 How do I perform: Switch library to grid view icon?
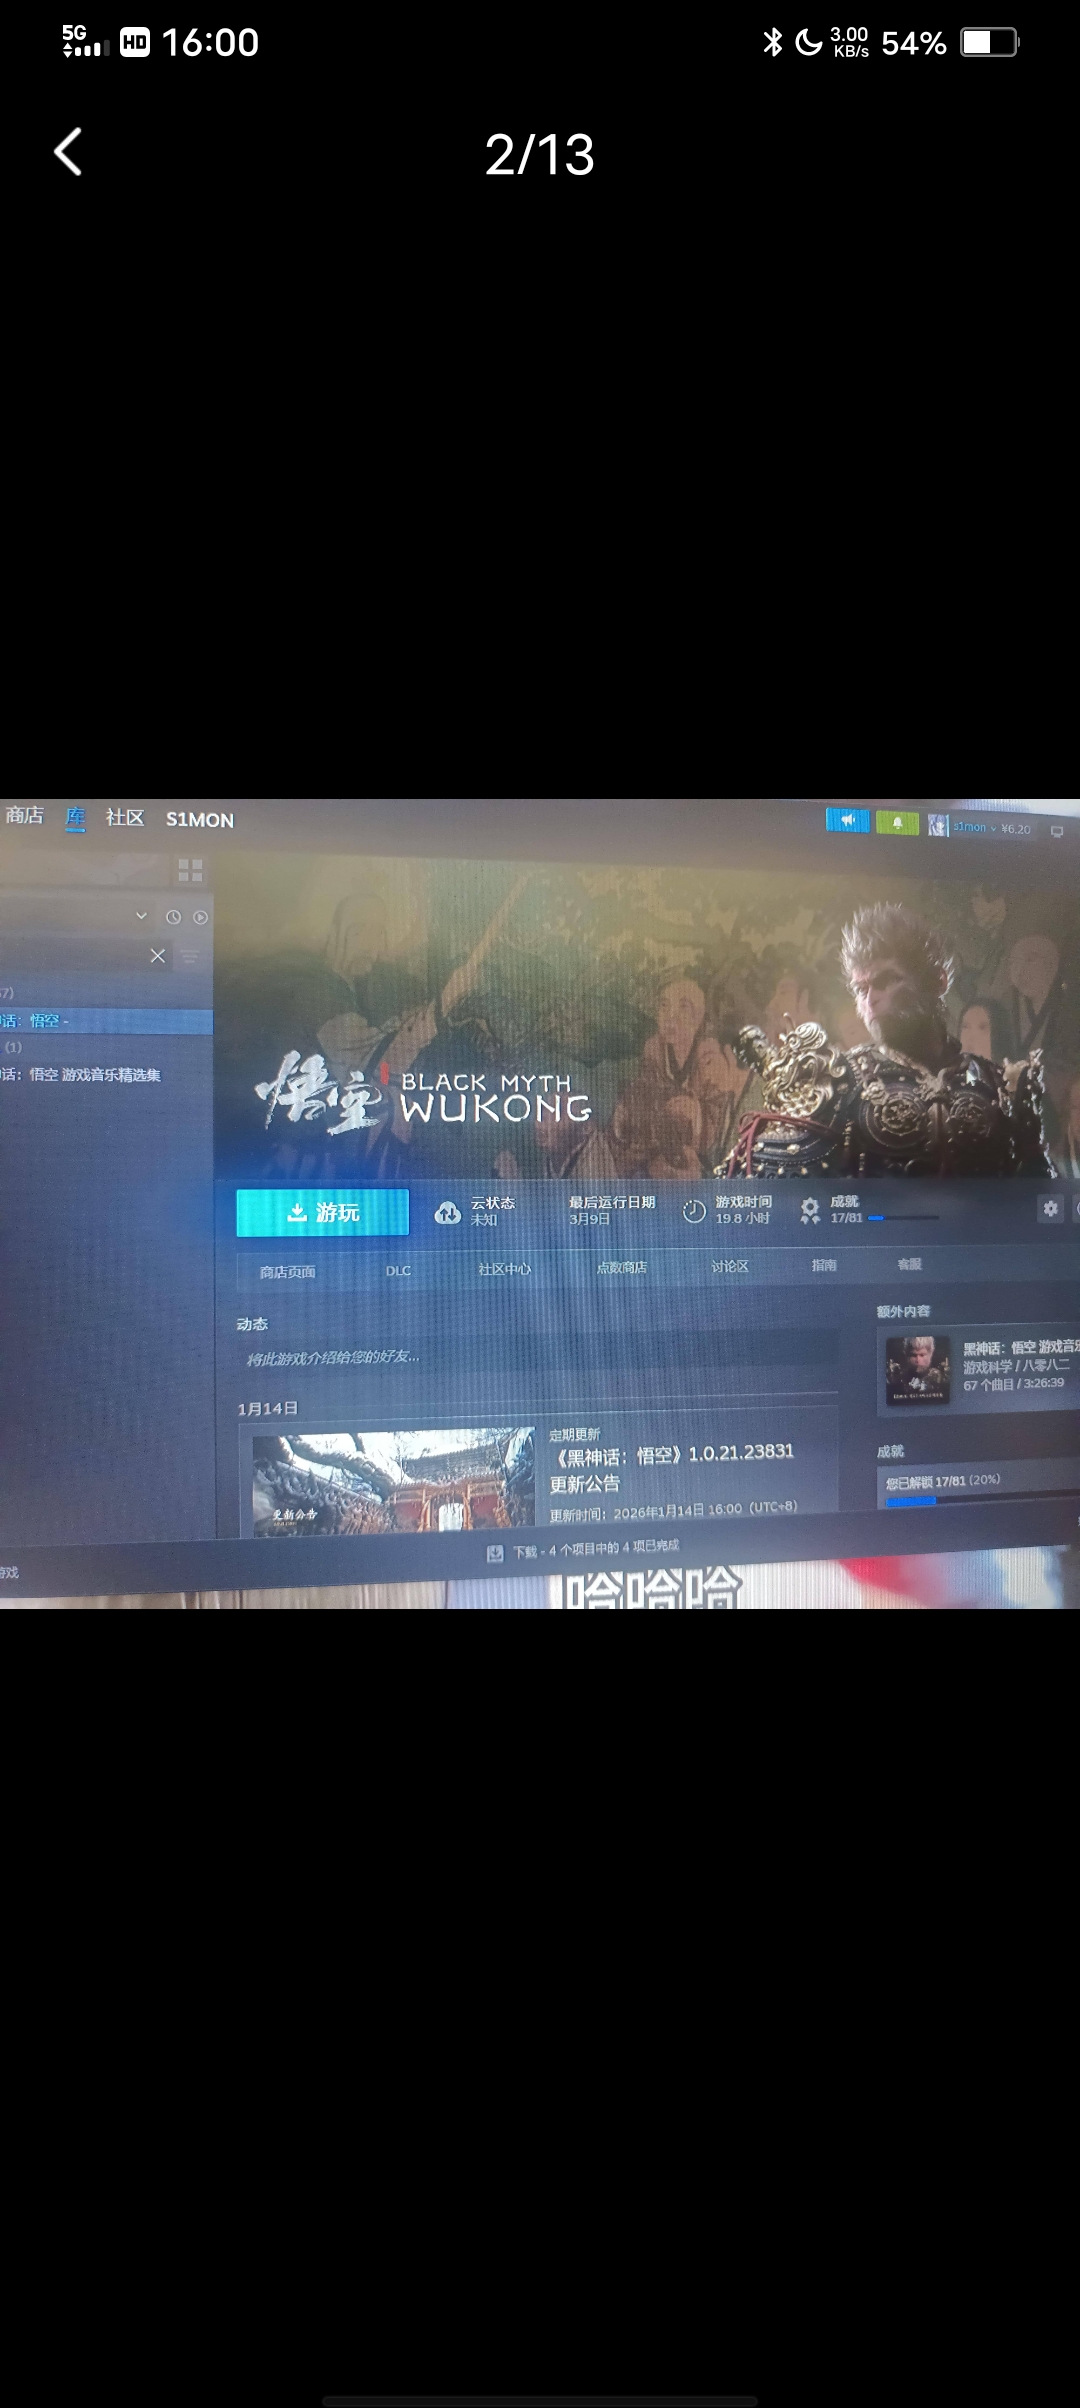(x=190, y=869)
